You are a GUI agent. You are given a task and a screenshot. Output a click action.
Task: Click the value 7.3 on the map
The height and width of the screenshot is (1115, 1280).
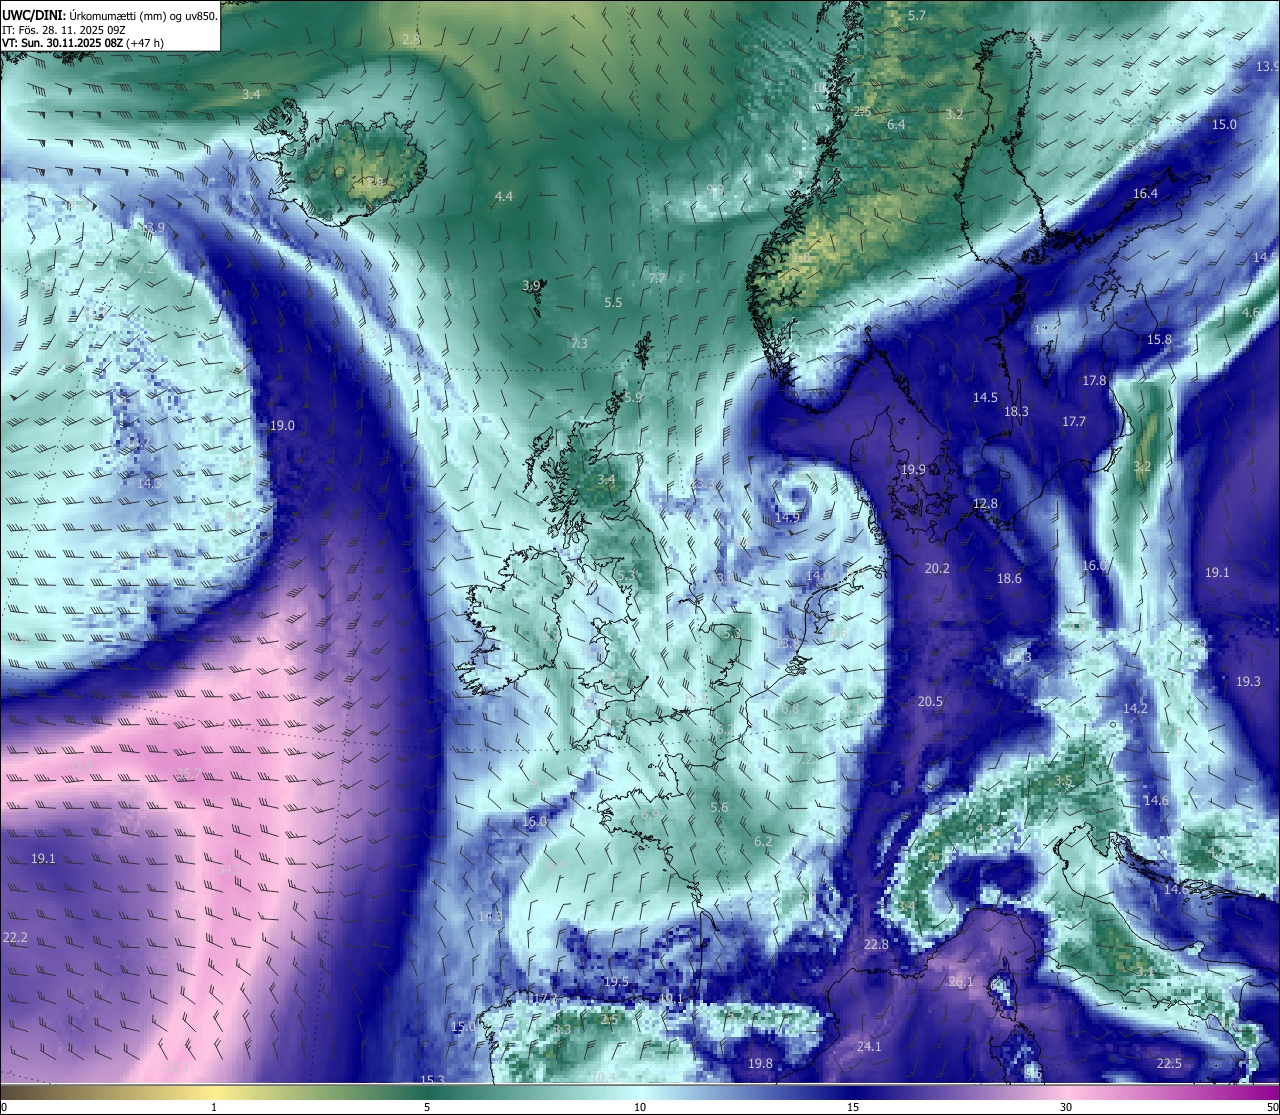578,344
